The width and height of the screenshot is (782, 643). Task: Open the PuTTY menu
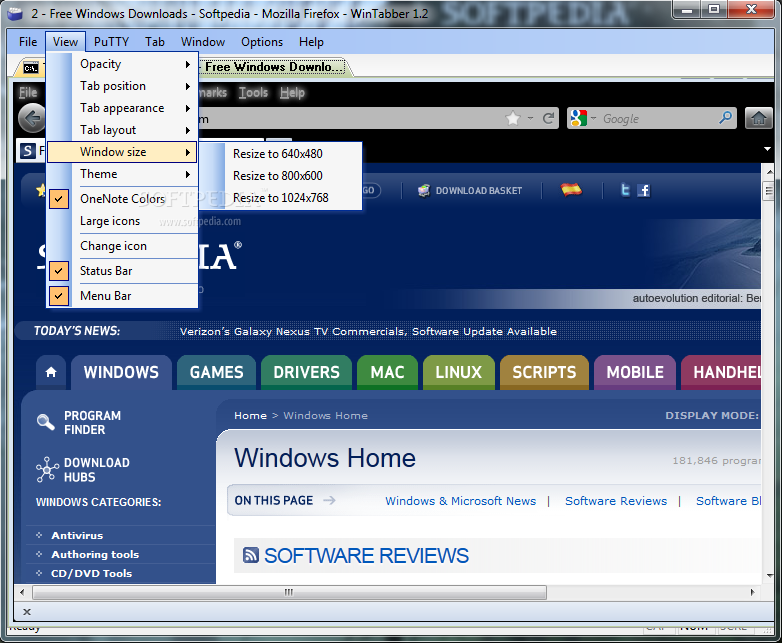[x=111, y=42]
